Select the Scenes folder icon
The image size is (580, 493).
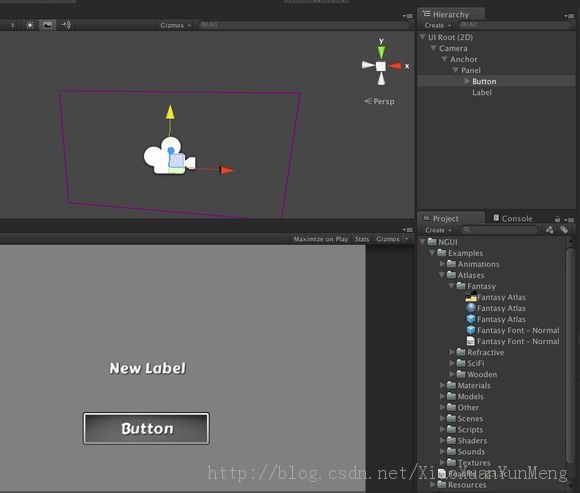click(451, 418)
